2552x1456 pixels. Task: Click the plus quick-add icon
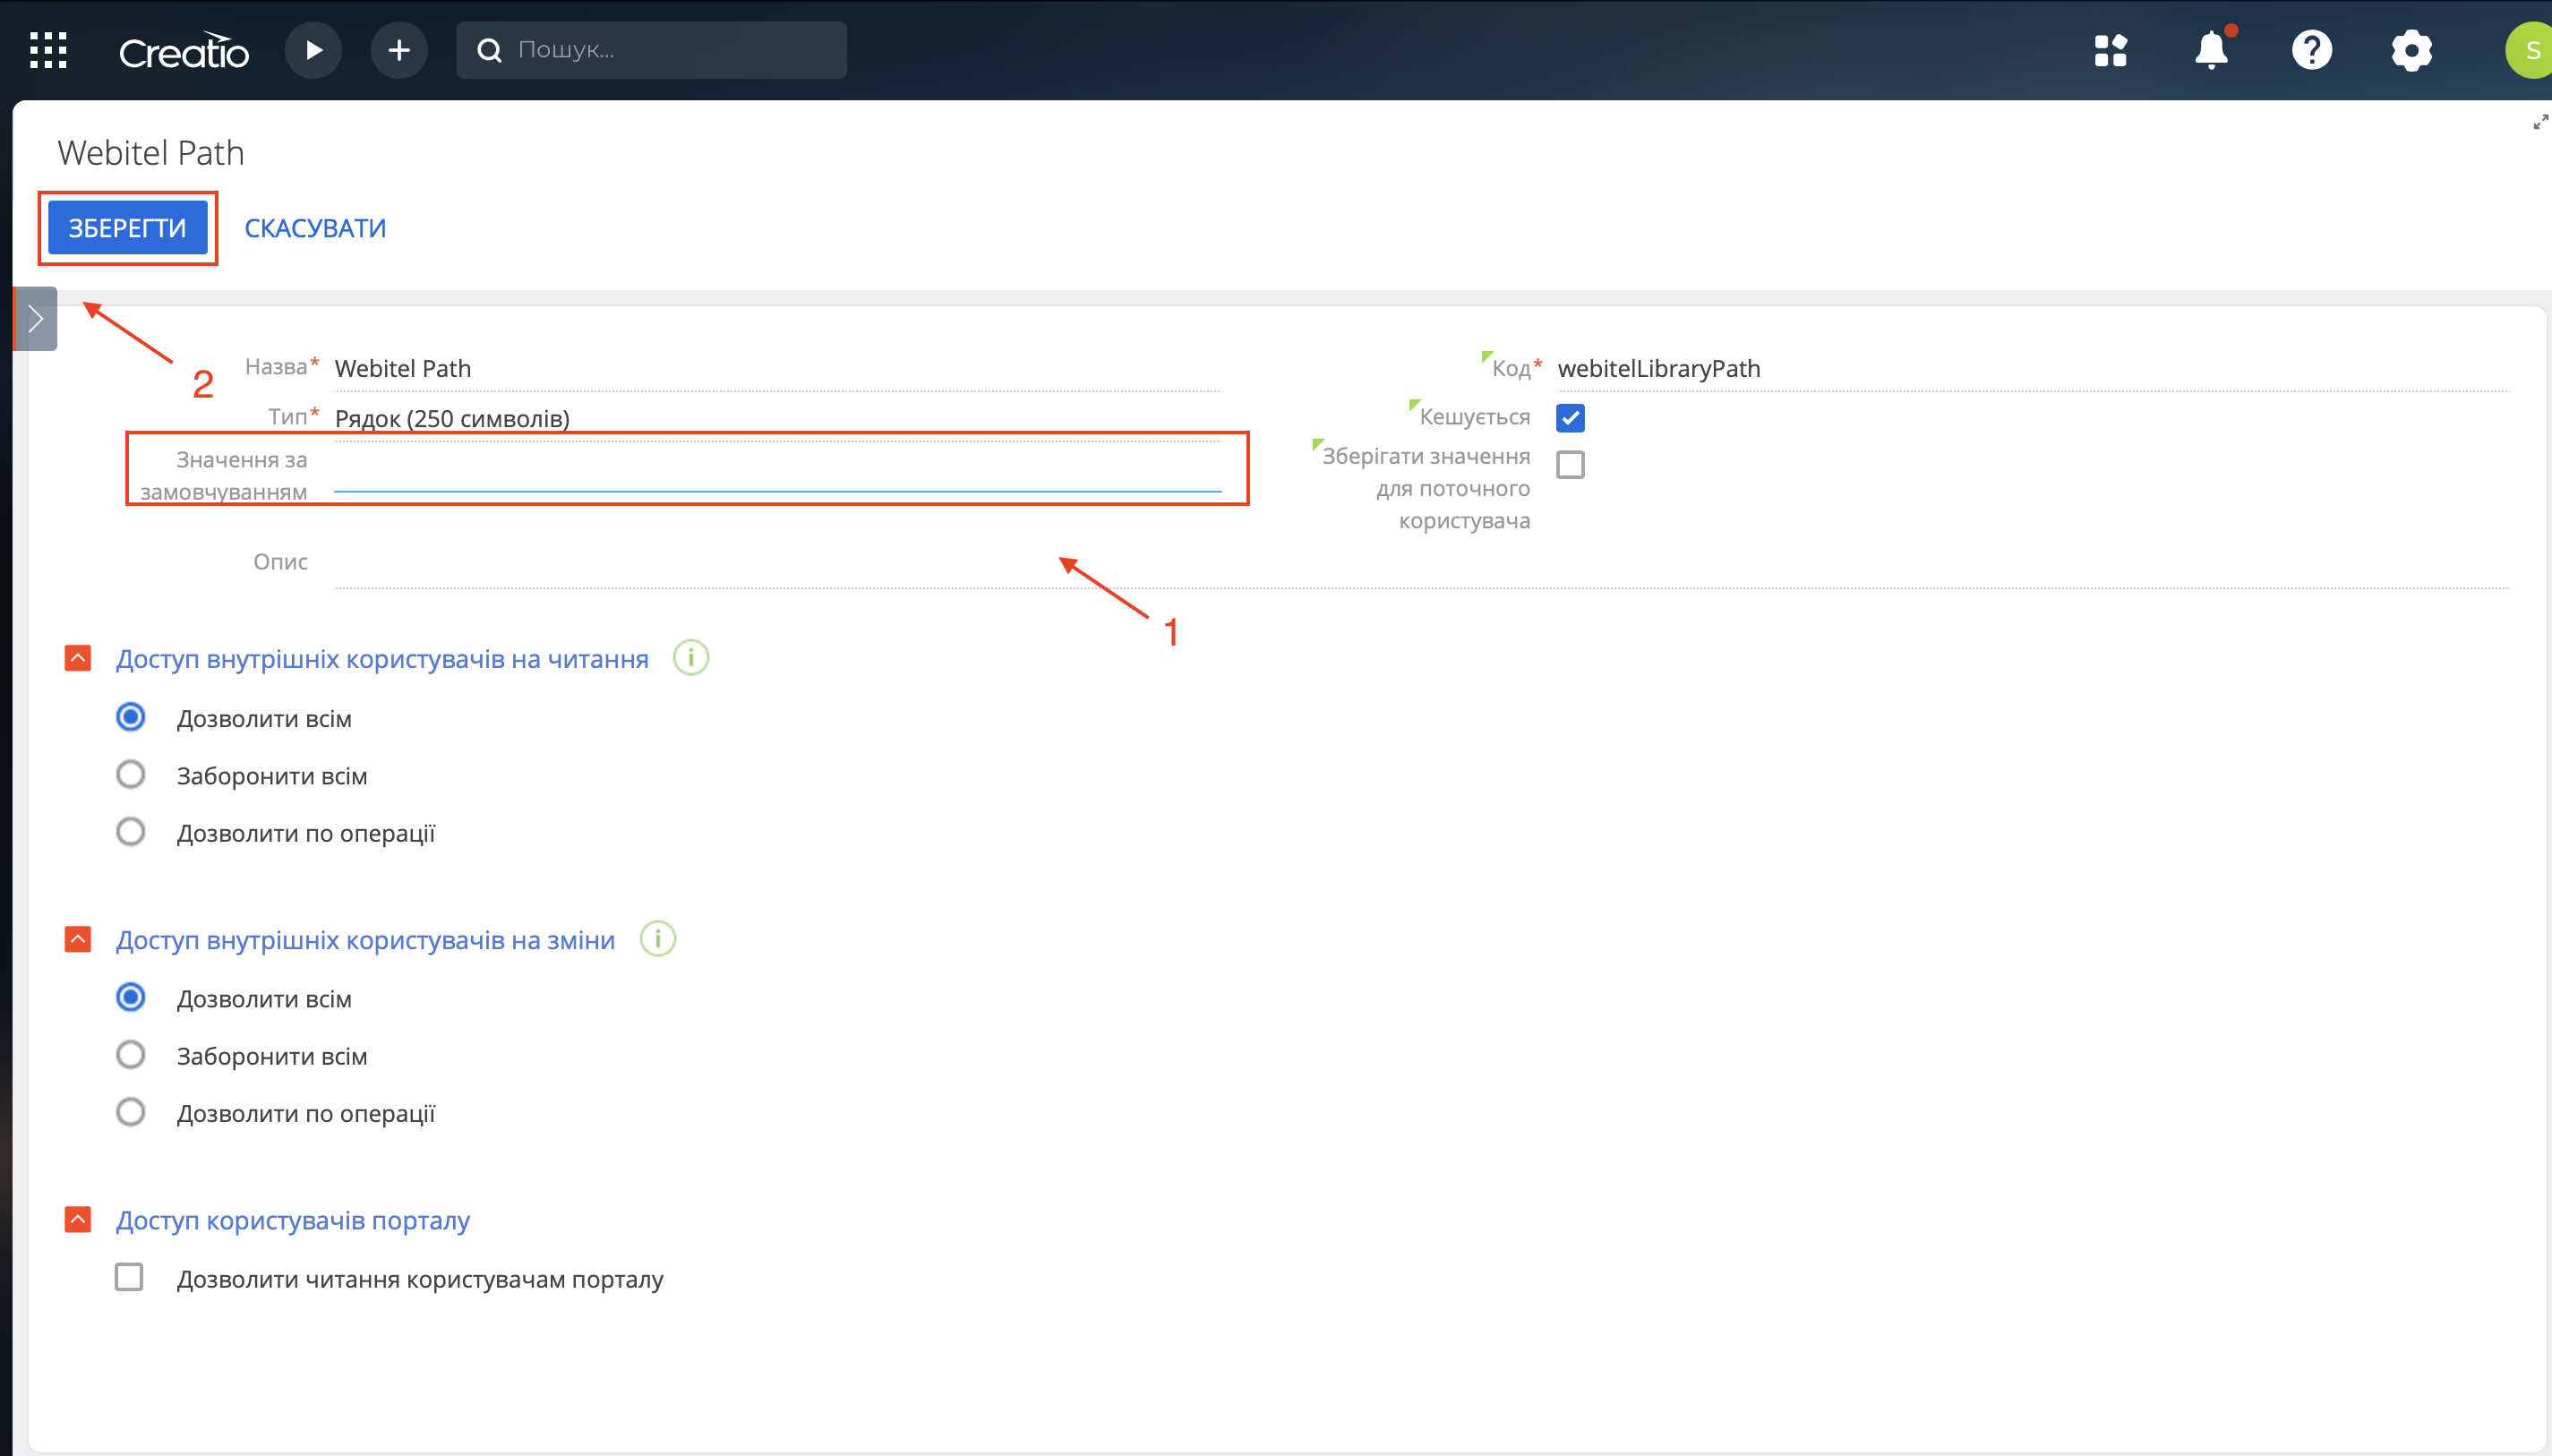[399, 50]
